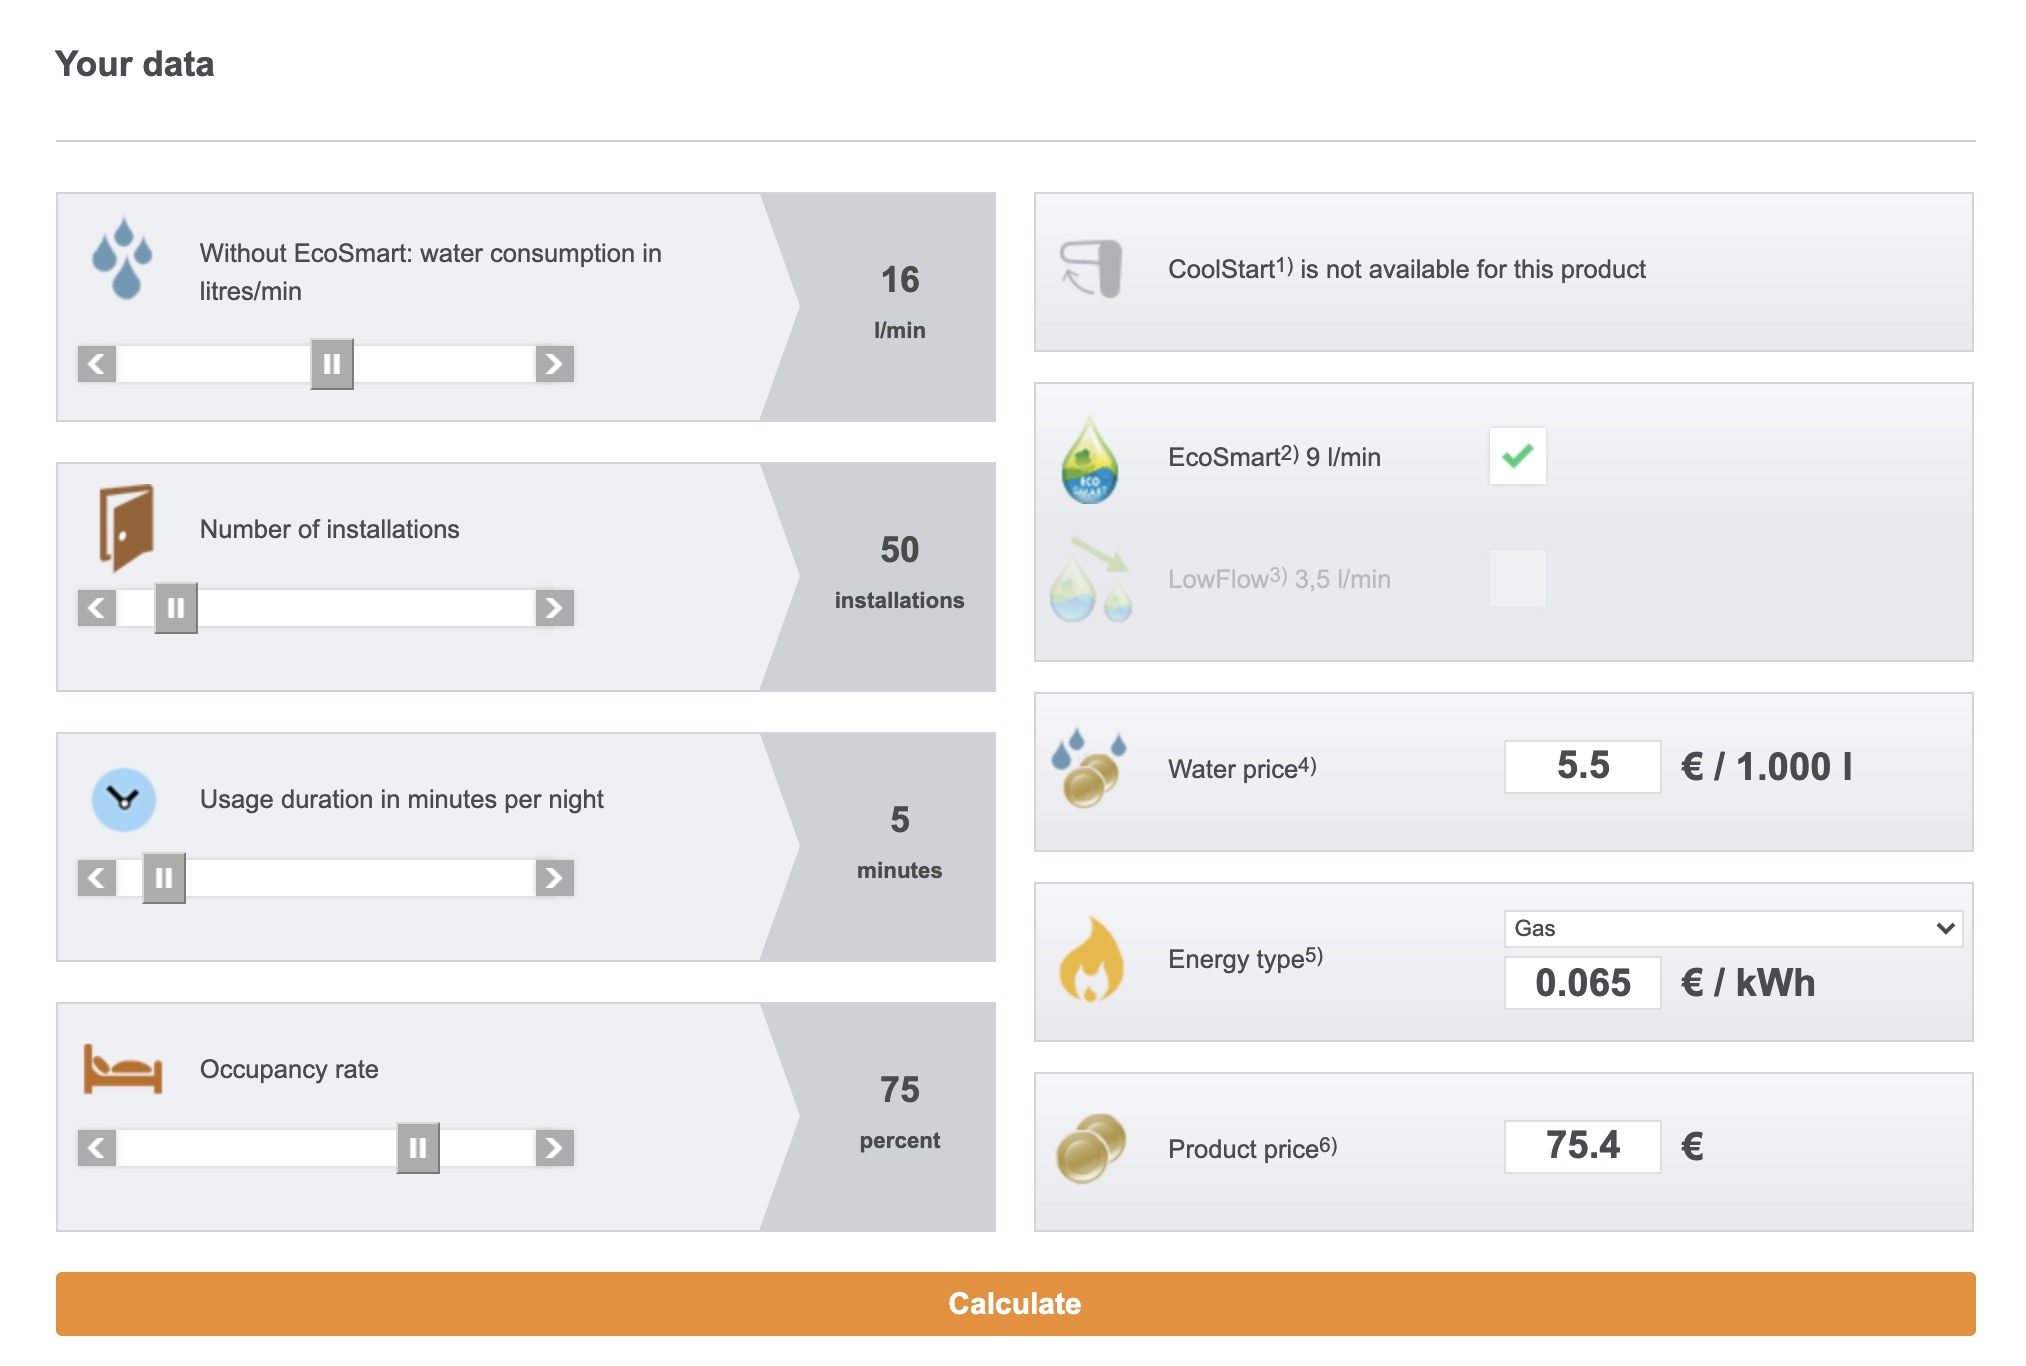Click the blue clock usage duration icon

tap(123, 799)
